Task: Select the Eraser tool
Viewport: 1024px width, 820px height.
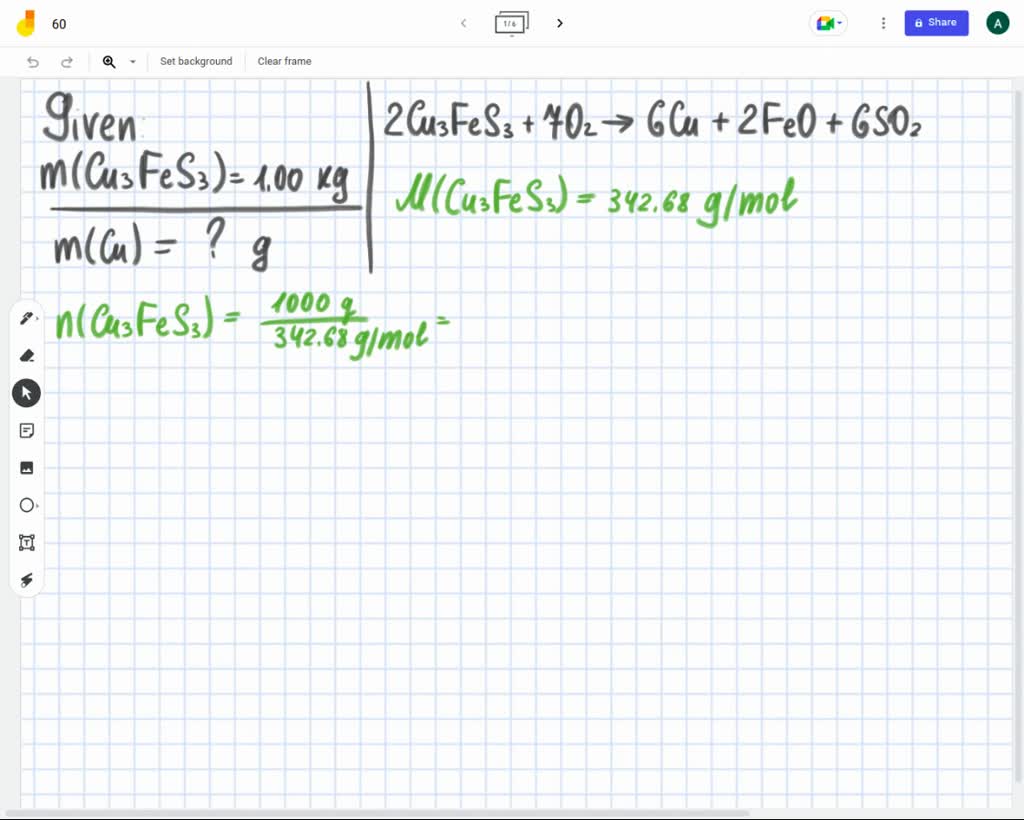Action: point(27,355)
